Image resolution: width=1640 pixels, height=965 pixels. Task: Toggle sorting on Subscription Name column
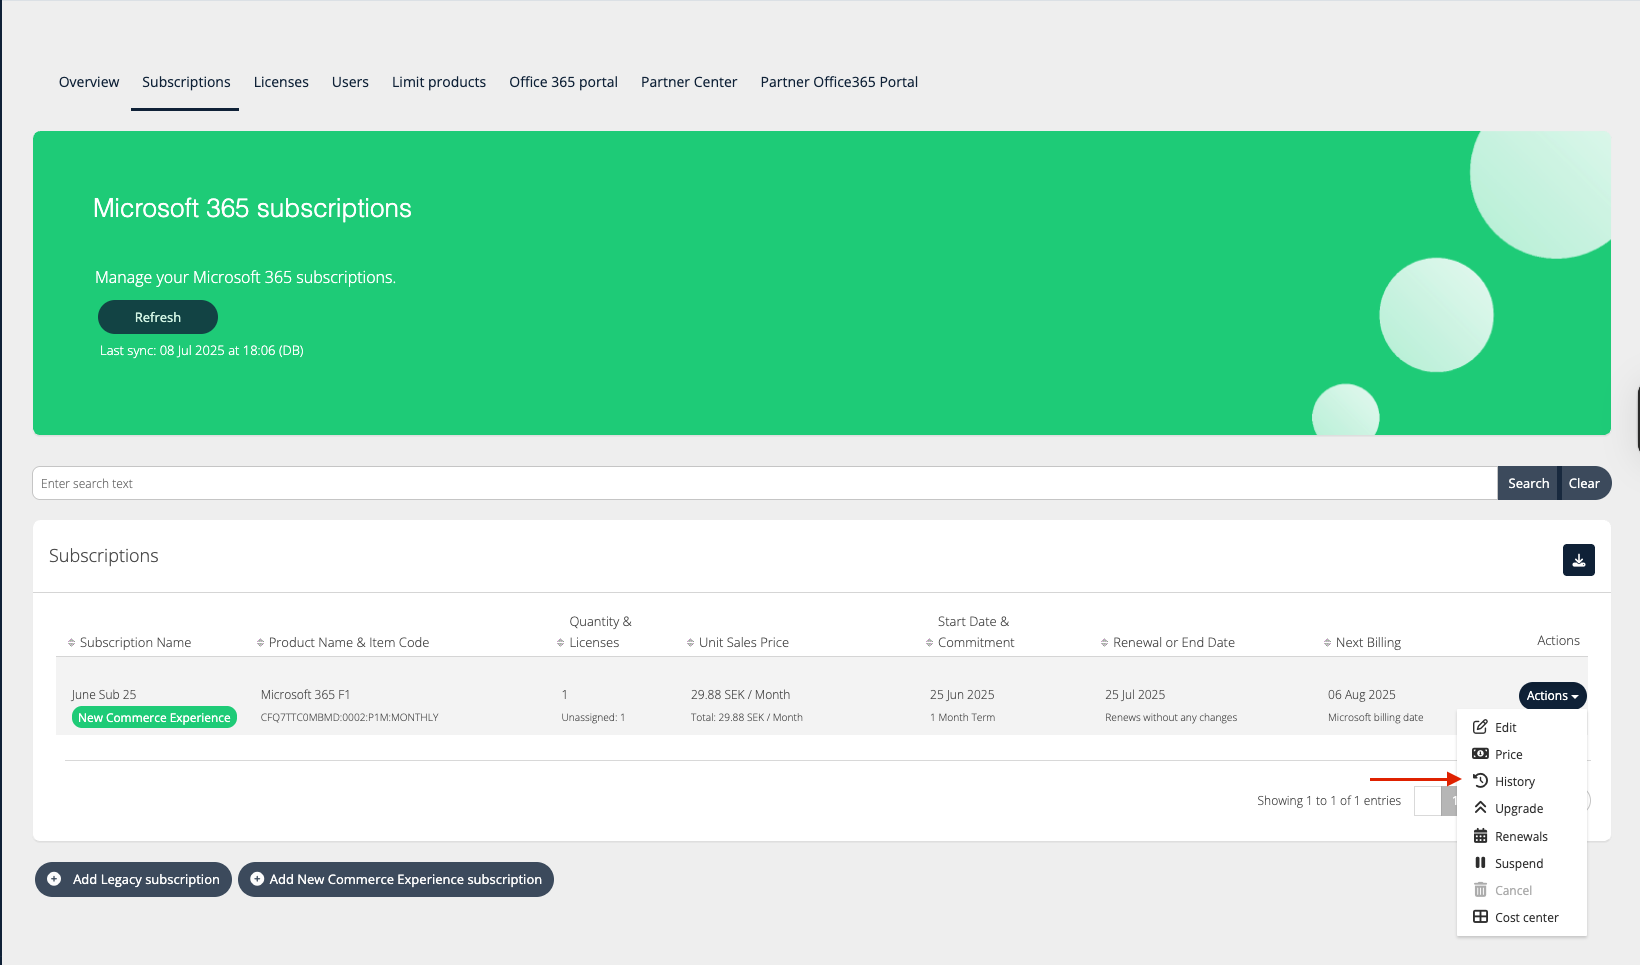69,642
